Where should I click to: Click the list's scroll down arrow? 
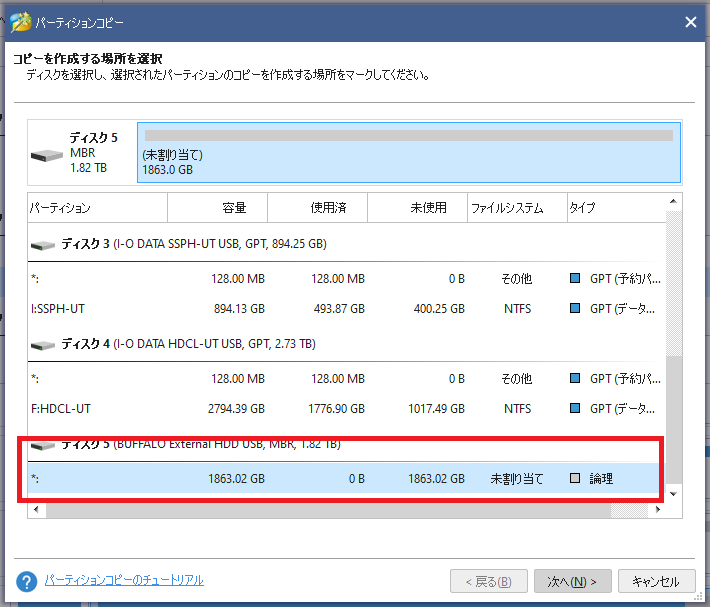coord(673,494)
